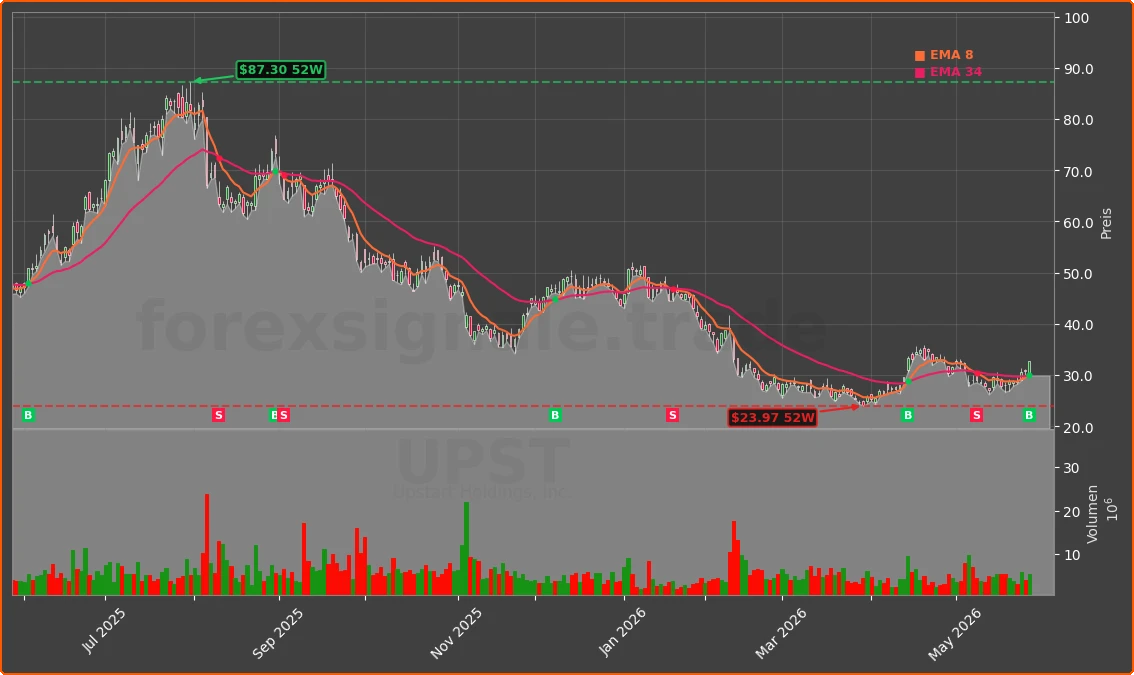Click the Jan 2026 date axis label

[x=622, y=633]
